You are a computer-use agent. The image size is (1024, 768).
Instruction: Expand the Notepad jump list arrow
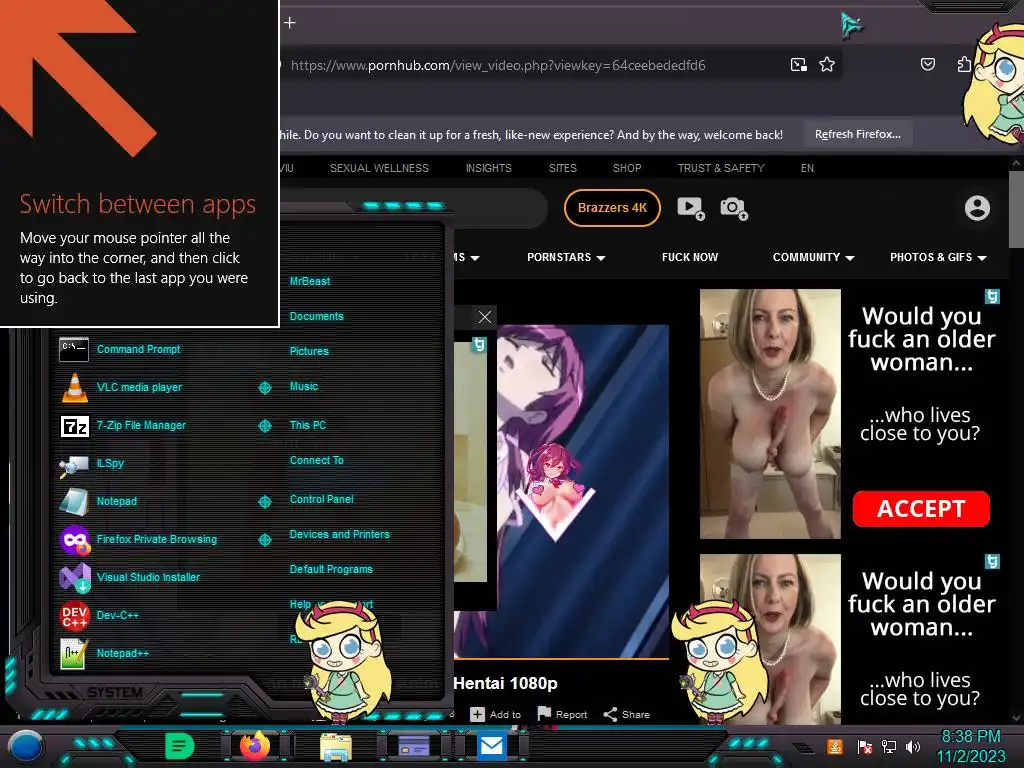point(264,502)
